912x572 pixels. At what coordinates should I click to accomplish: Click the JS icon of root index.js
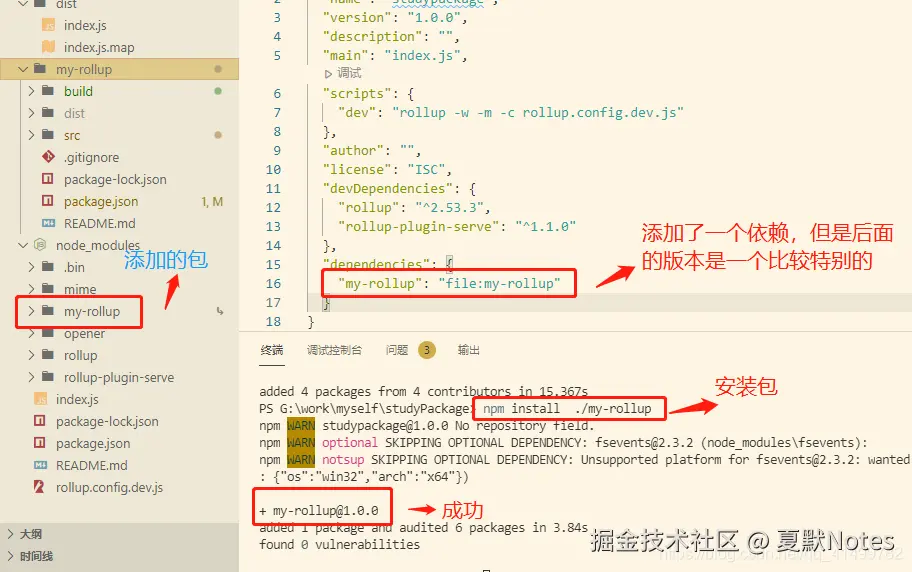pyautogui.click(x=40, y=399)
